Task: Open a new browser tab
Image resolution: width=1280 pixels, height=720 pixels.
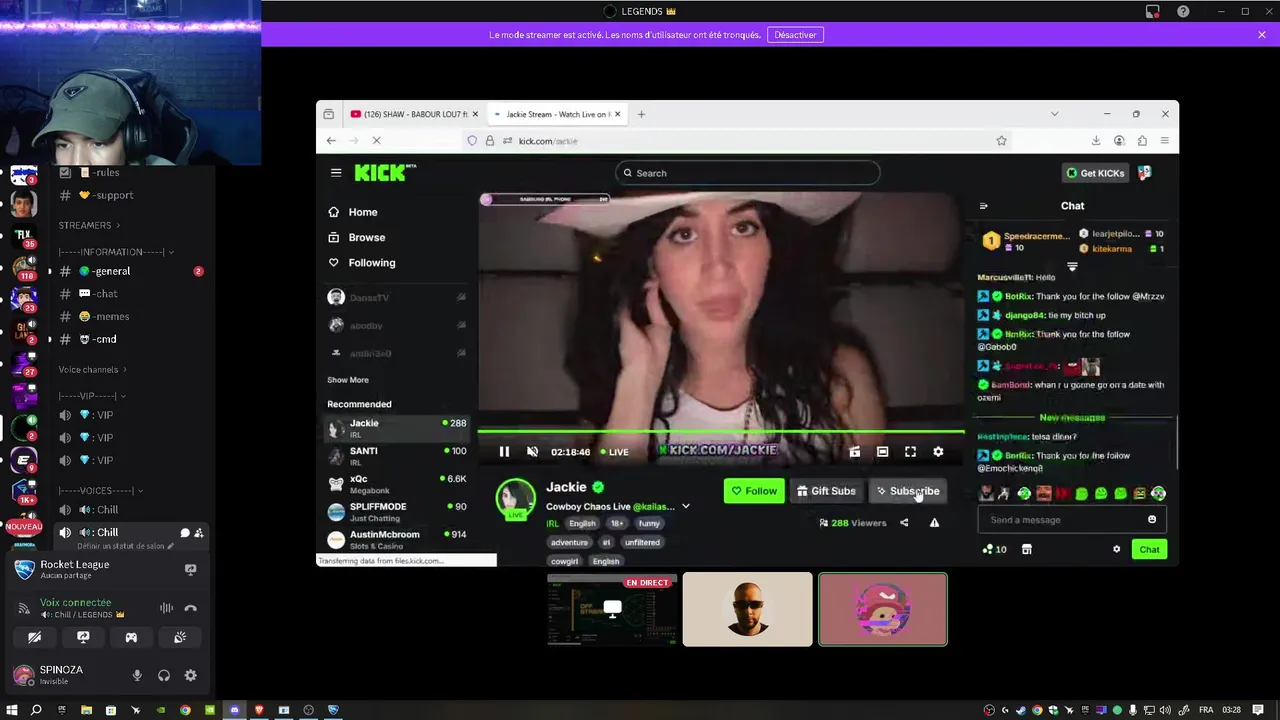Action: tap(641, 114)
